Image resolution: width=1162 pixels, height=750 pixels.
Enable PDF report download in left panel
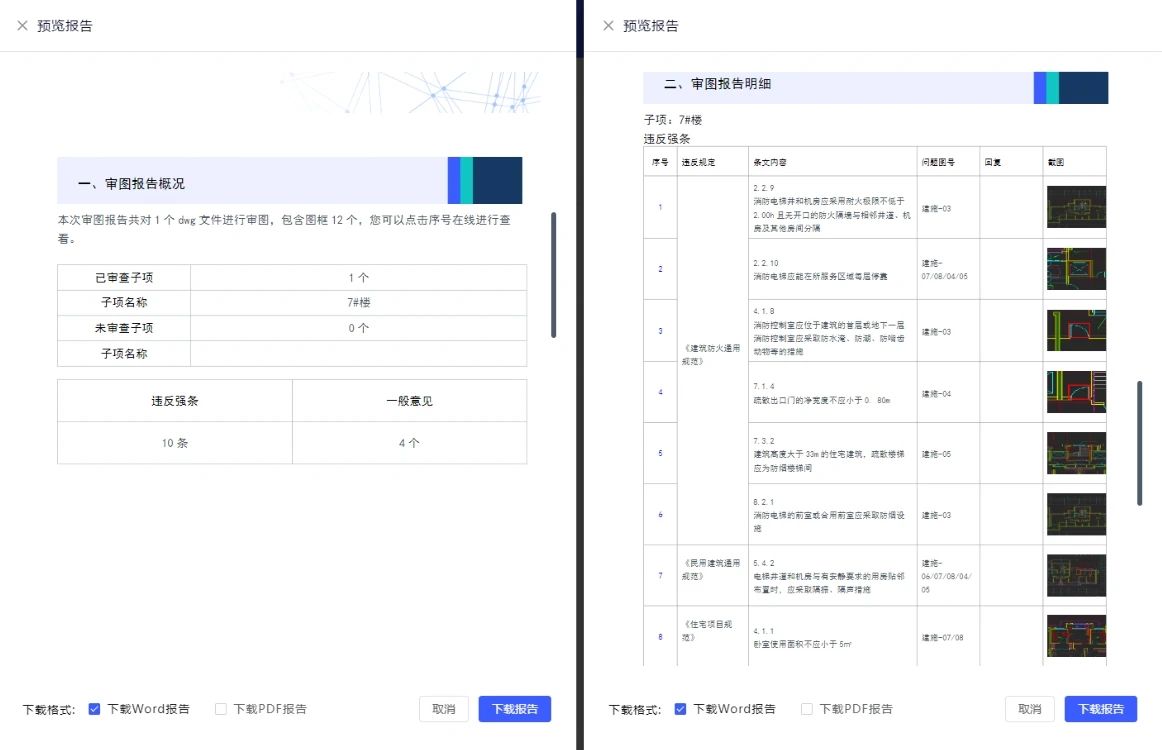click(221, 709)
